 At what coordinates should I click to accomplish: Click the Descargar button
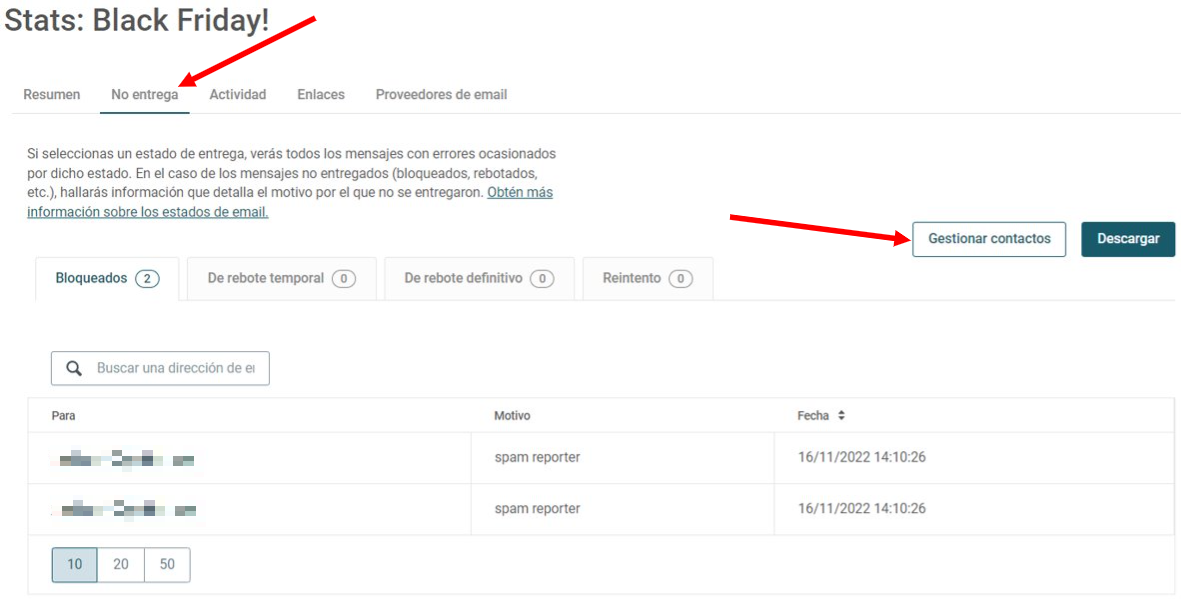pos(1128,239)
